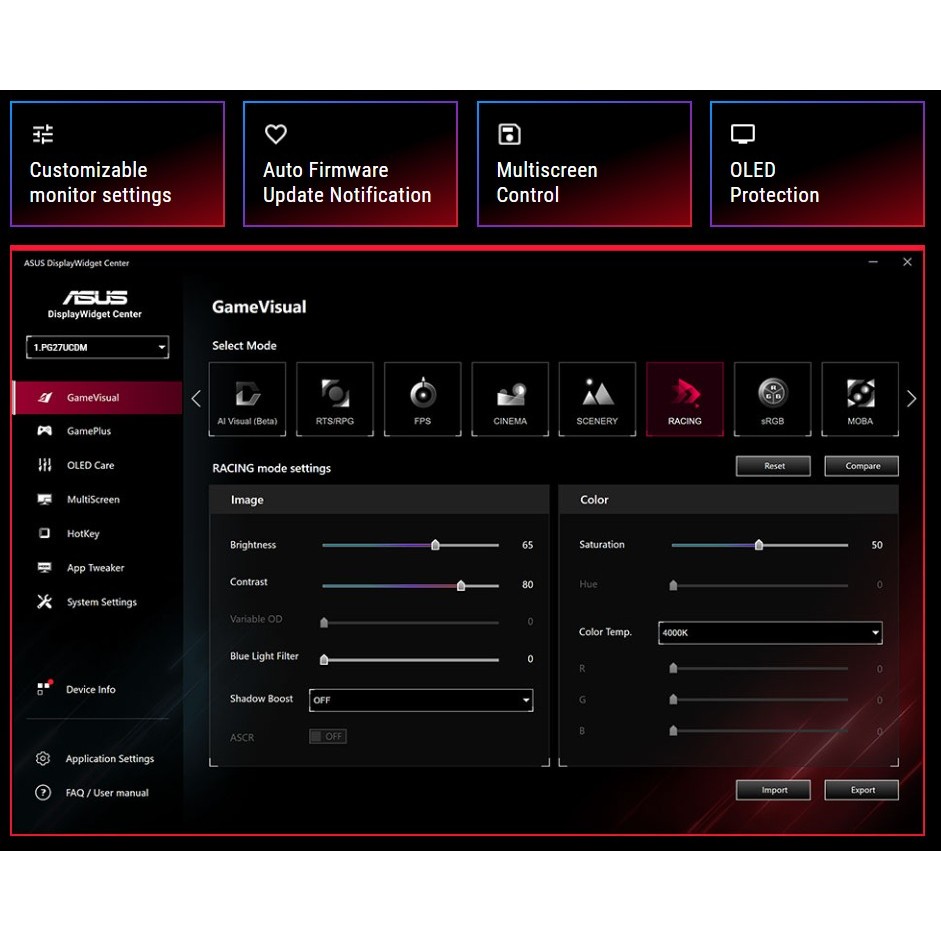Open GamePlus in the sidebar
Screen dimensions: 941x941
(88, 431)
